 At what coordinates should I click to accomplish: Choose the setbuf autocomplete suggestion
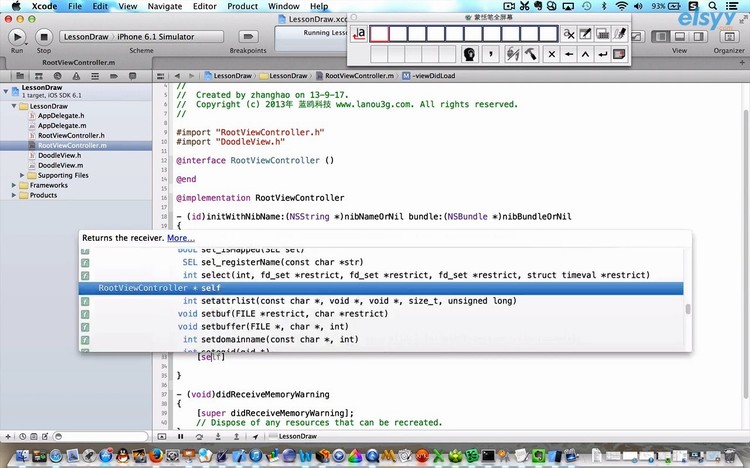(381, 314)
